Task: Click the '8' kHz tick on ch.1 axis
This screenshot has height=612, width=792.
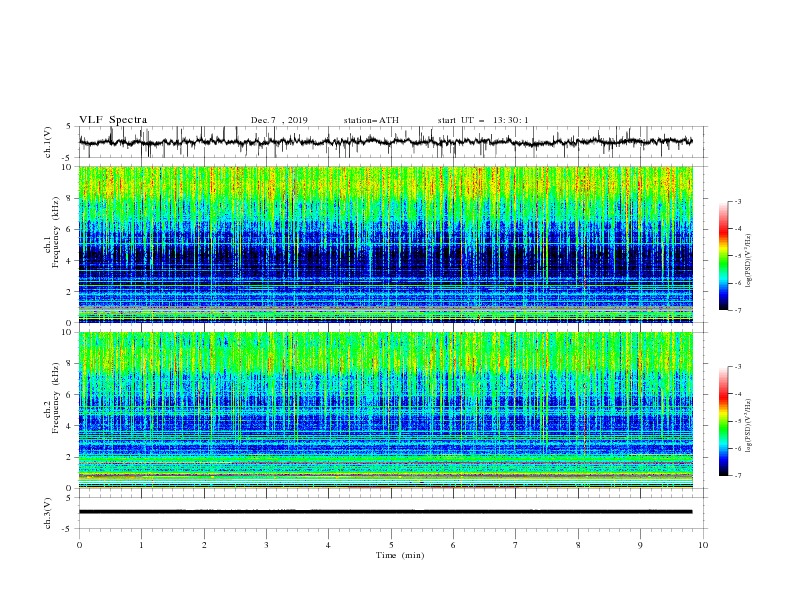Action: 71,198
